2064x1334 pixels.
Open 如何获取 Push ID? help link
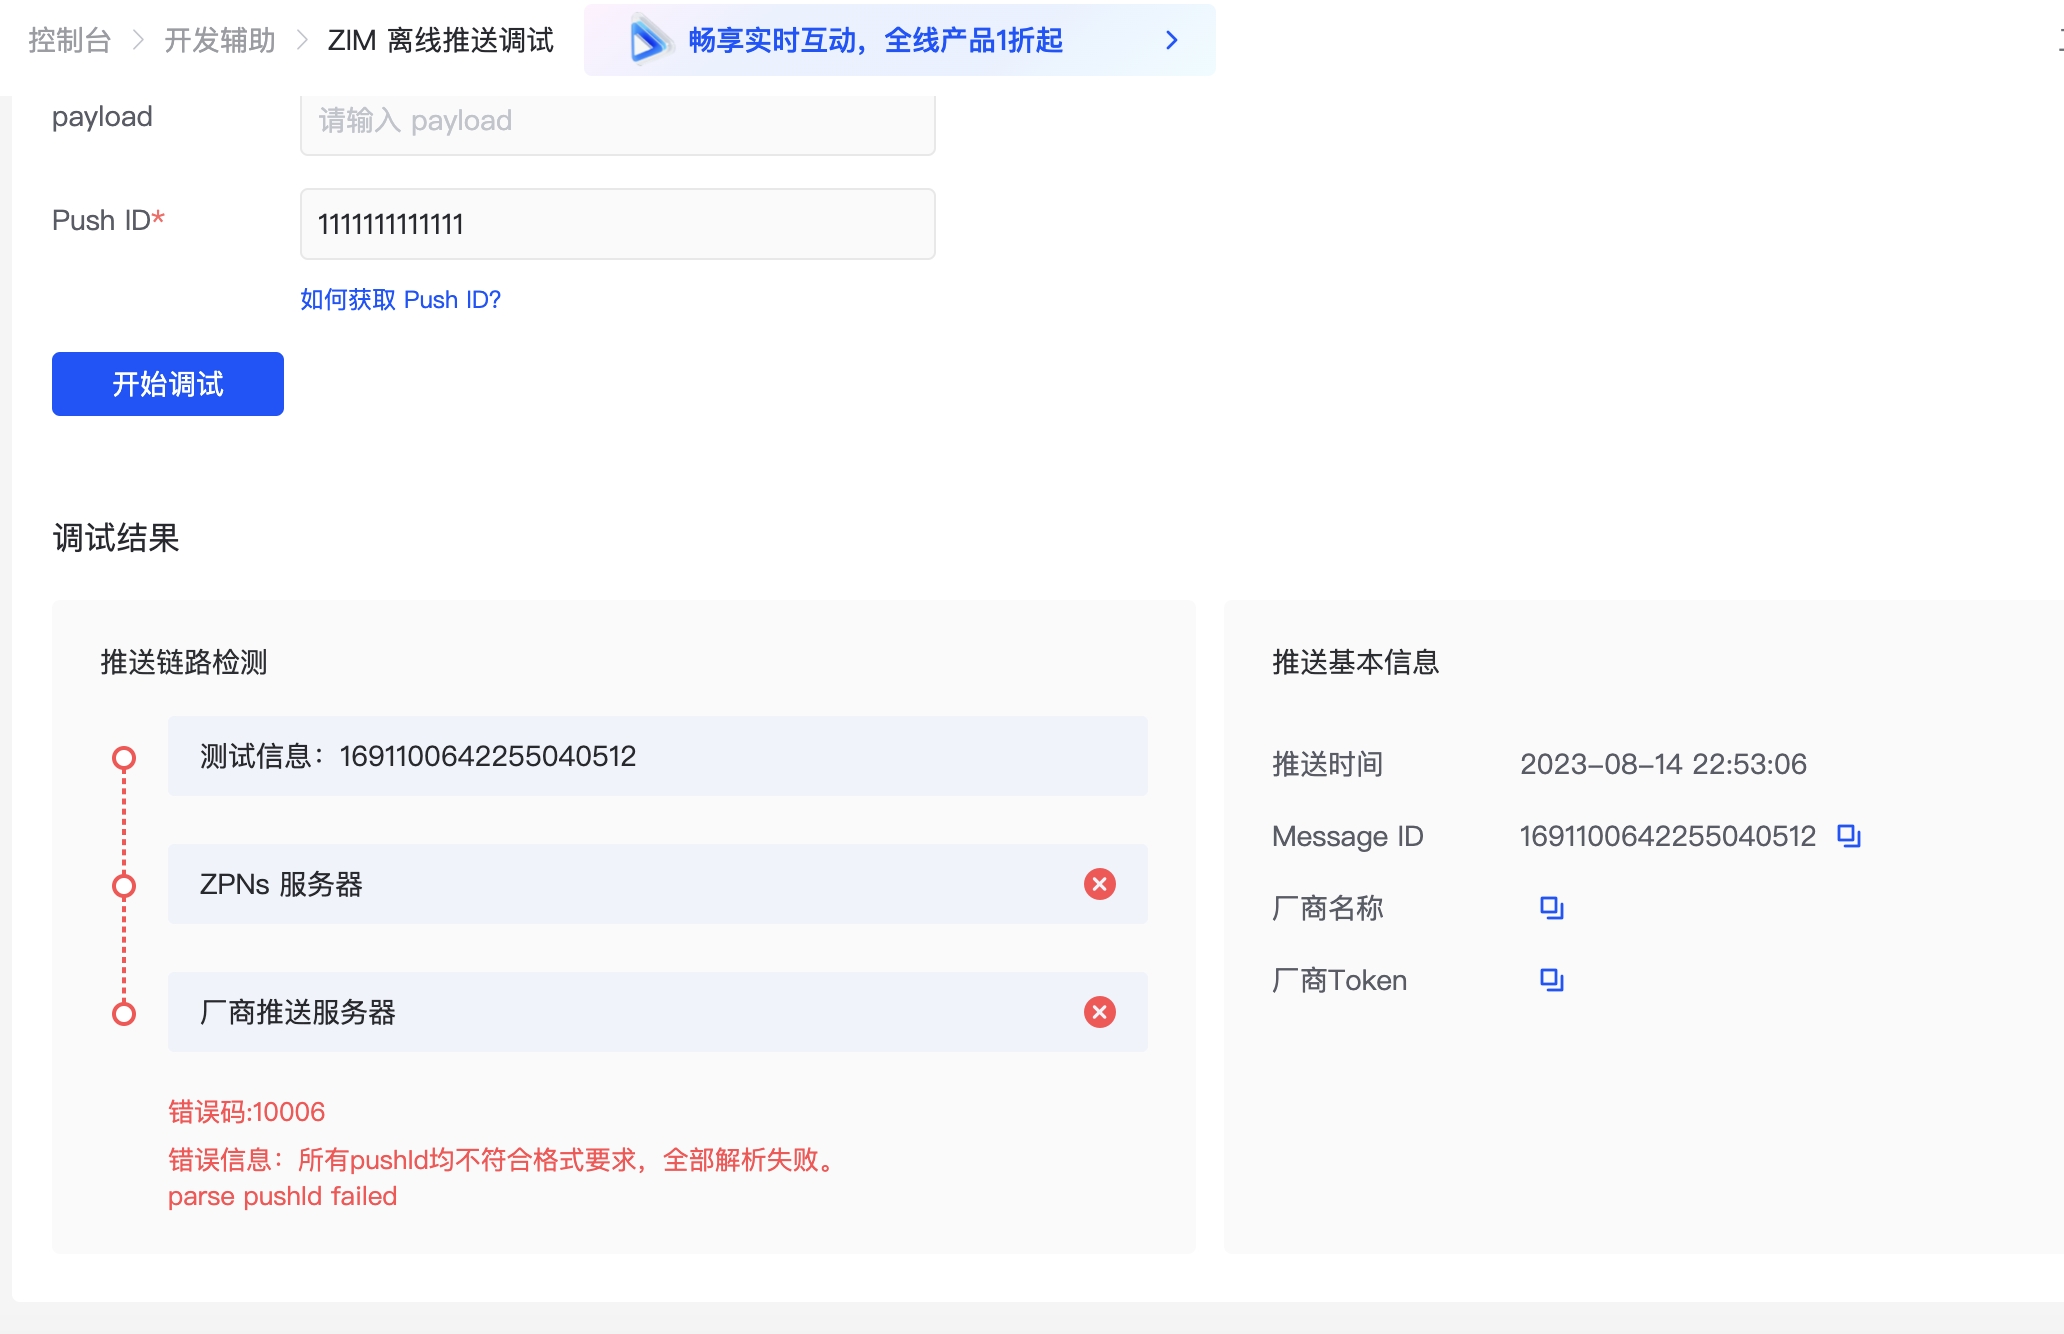coord(400,300)
